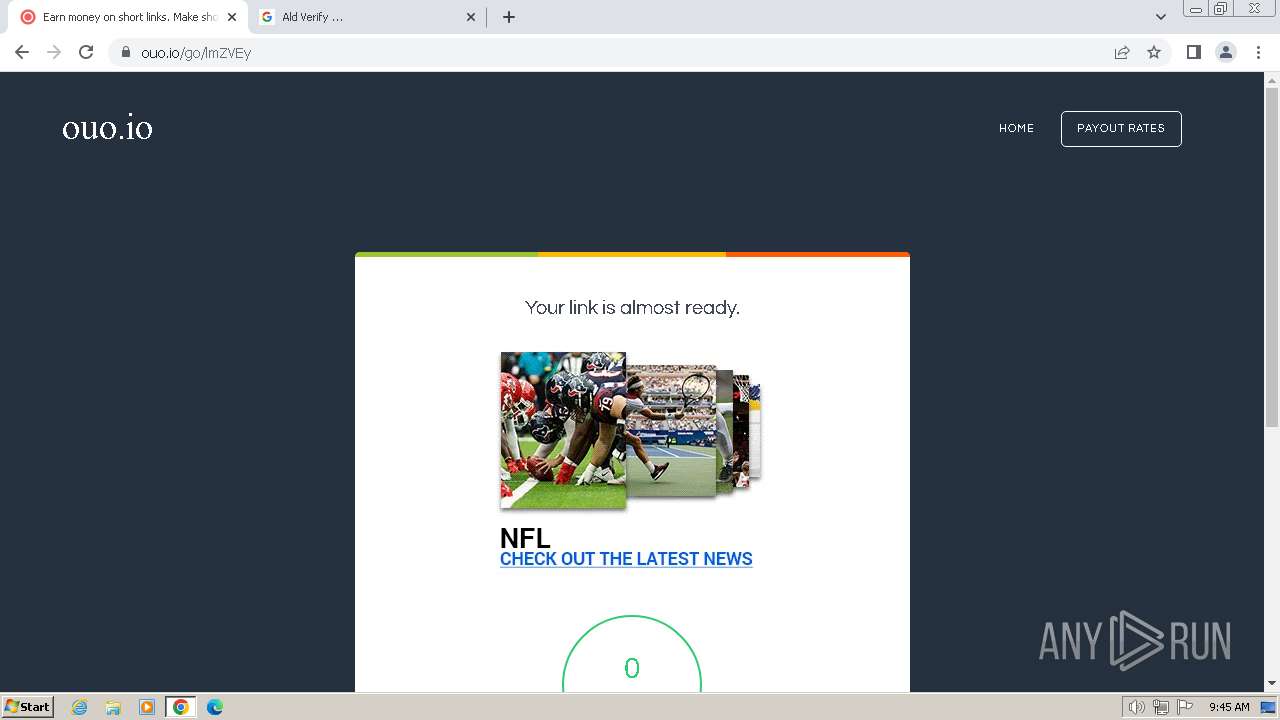Click the 9:45 AM system clock
This screenshot has width=1280, height=720.
coord(1229,707)
